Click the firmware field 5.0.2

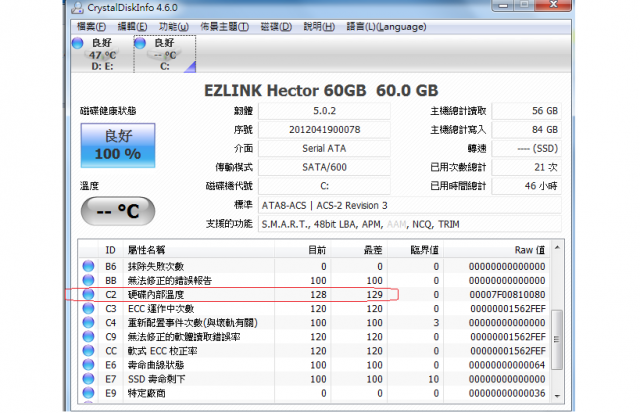pos(324,111)
